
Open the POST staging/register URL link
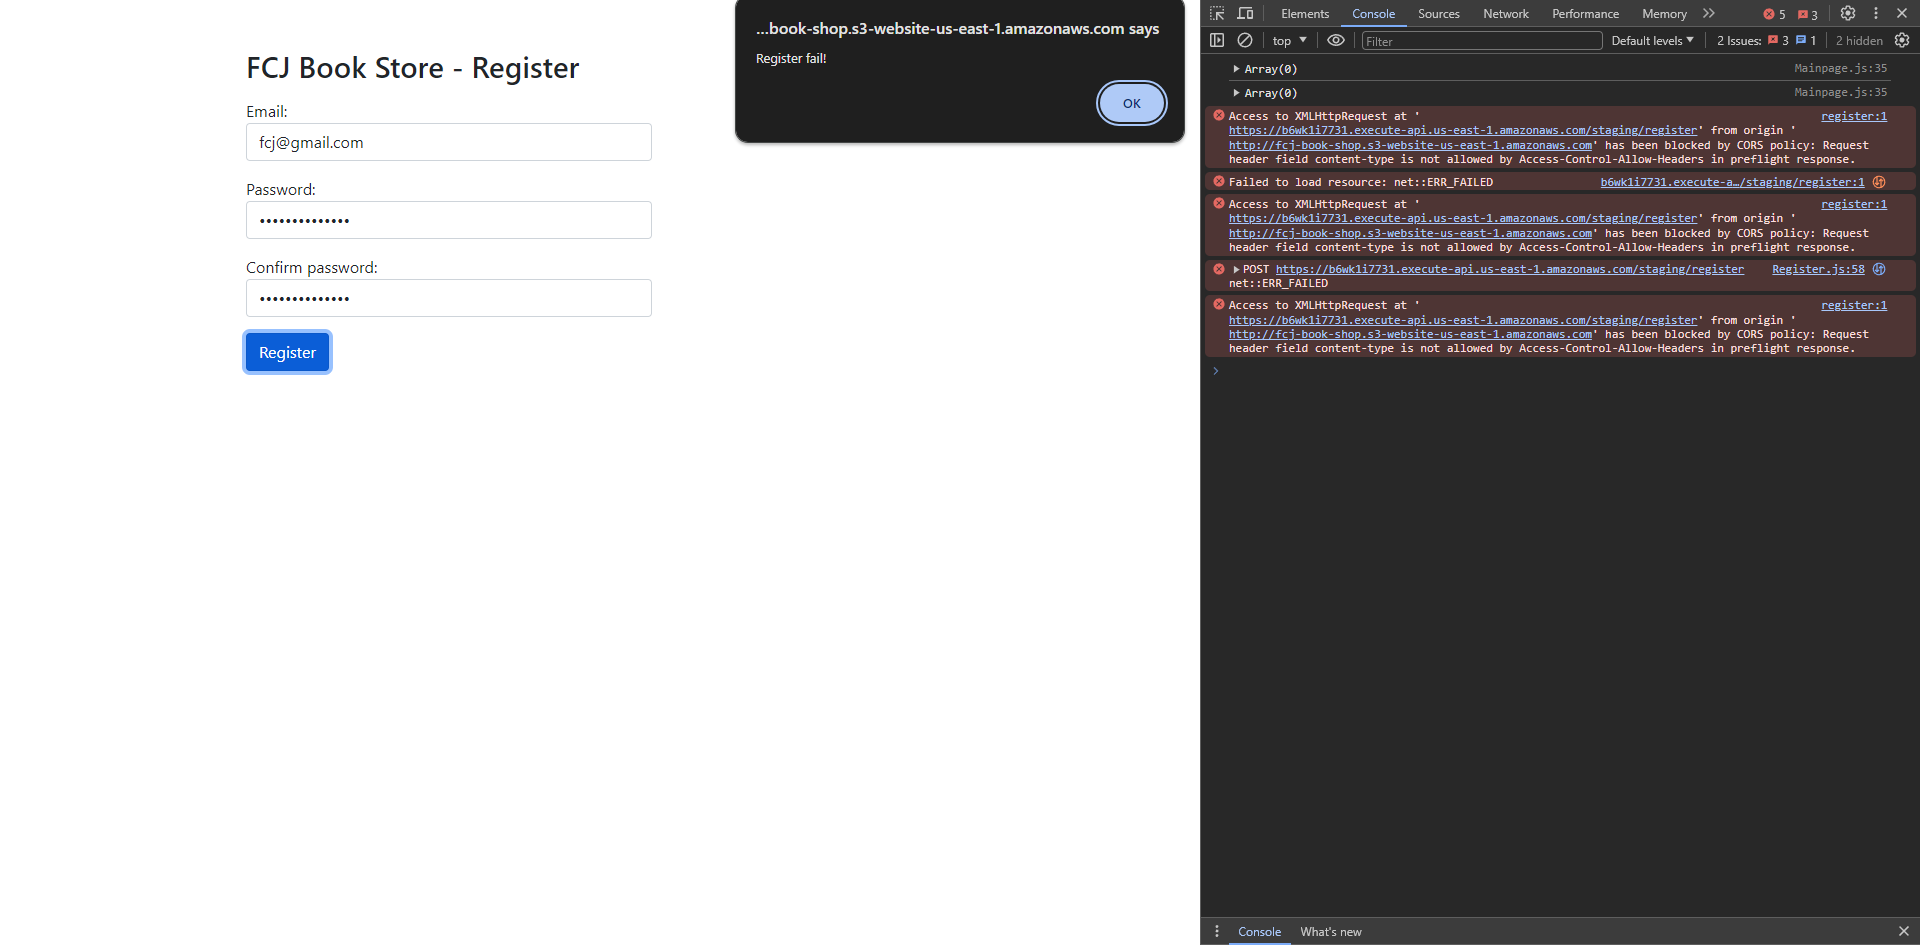tap(1510, 269)
